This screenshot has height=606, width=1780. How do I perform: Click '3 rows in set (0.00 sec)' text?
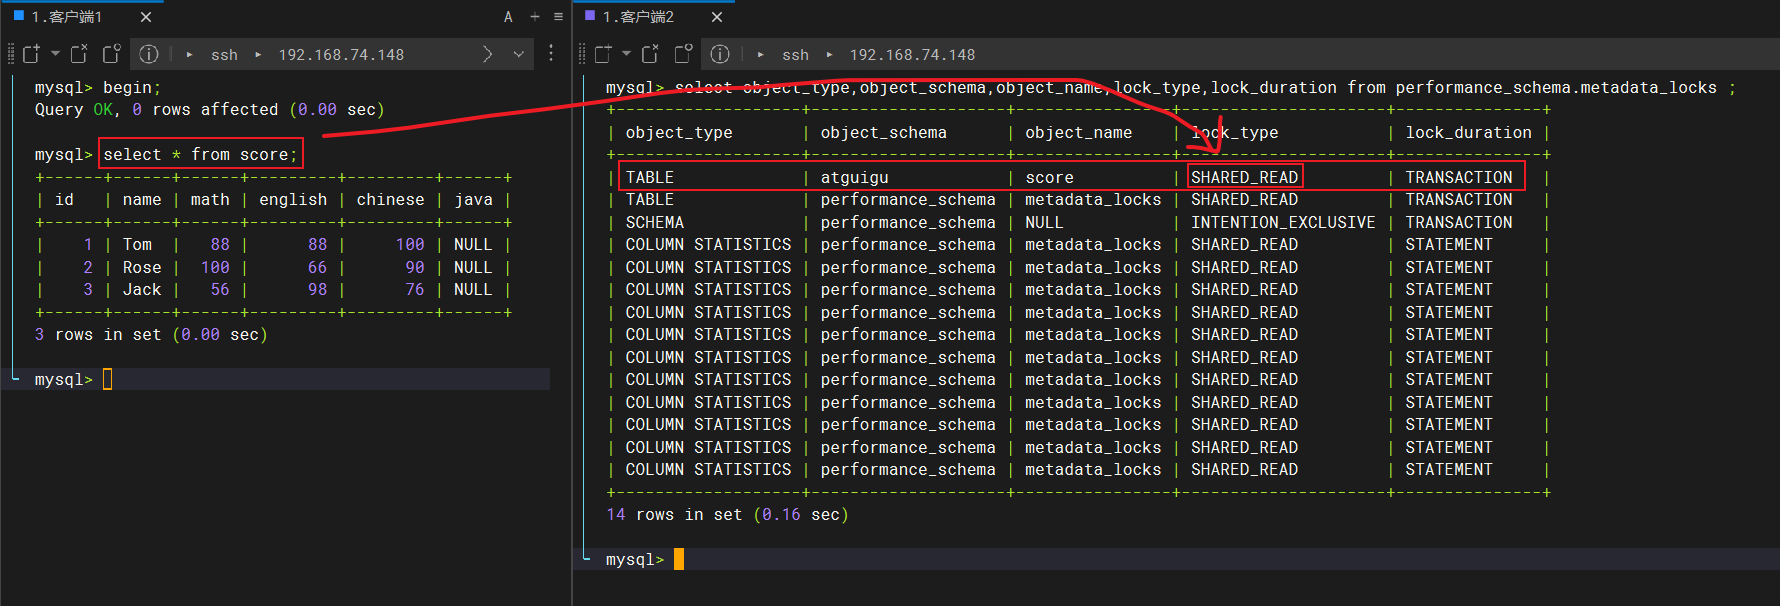click(x=151, y=334)
